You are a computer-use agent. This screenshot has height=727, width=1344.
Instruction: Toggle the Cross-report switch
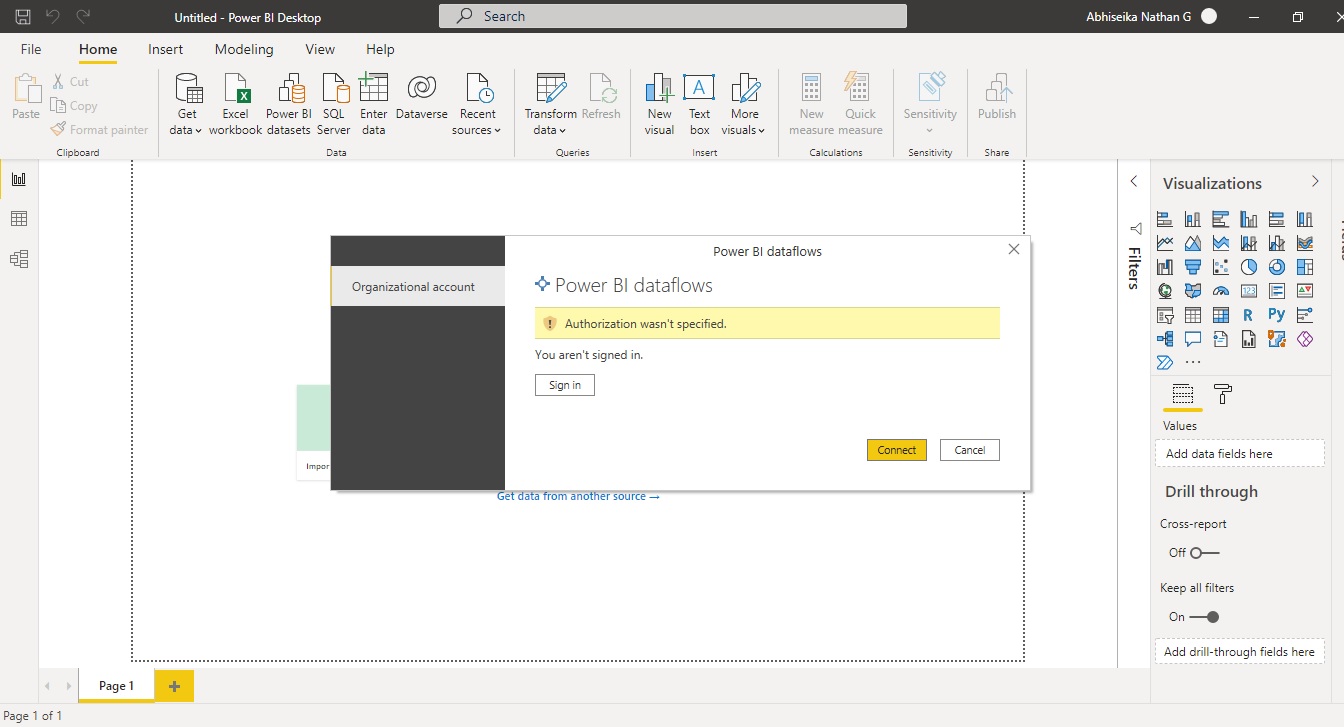click(x=1204, y=553)
